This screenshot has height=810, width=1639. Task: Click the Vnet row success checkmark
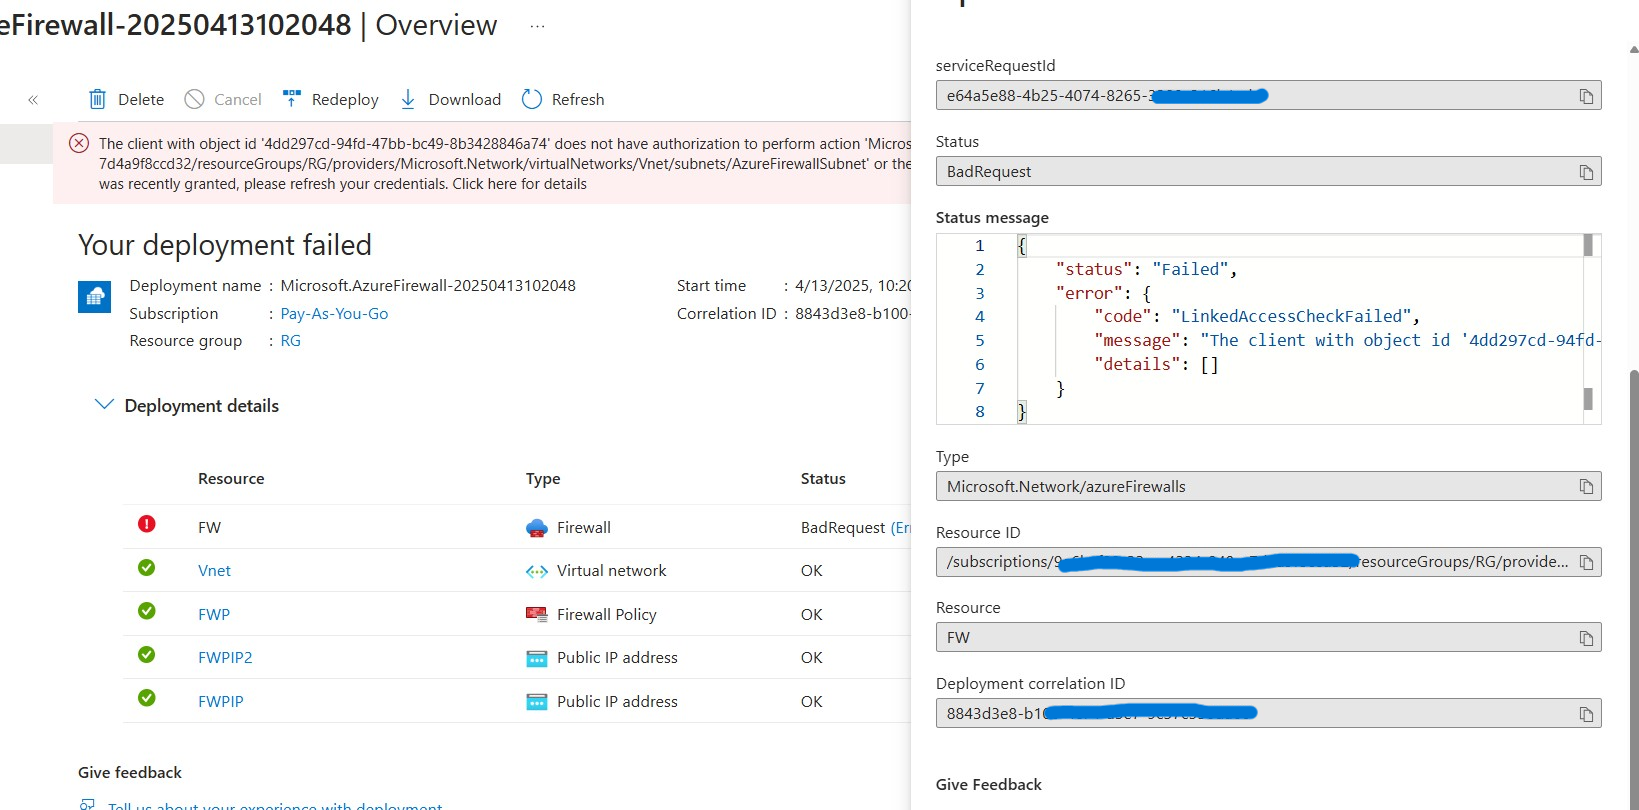pos(147,568)
